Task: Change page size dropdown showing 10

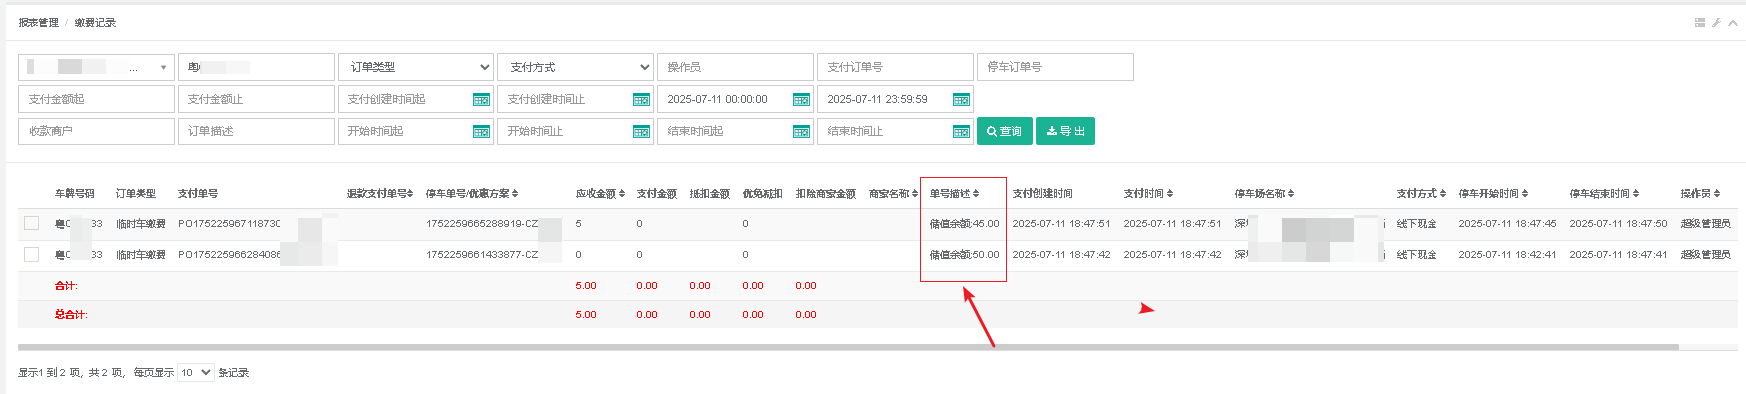Action: click(x=196, y=372)
